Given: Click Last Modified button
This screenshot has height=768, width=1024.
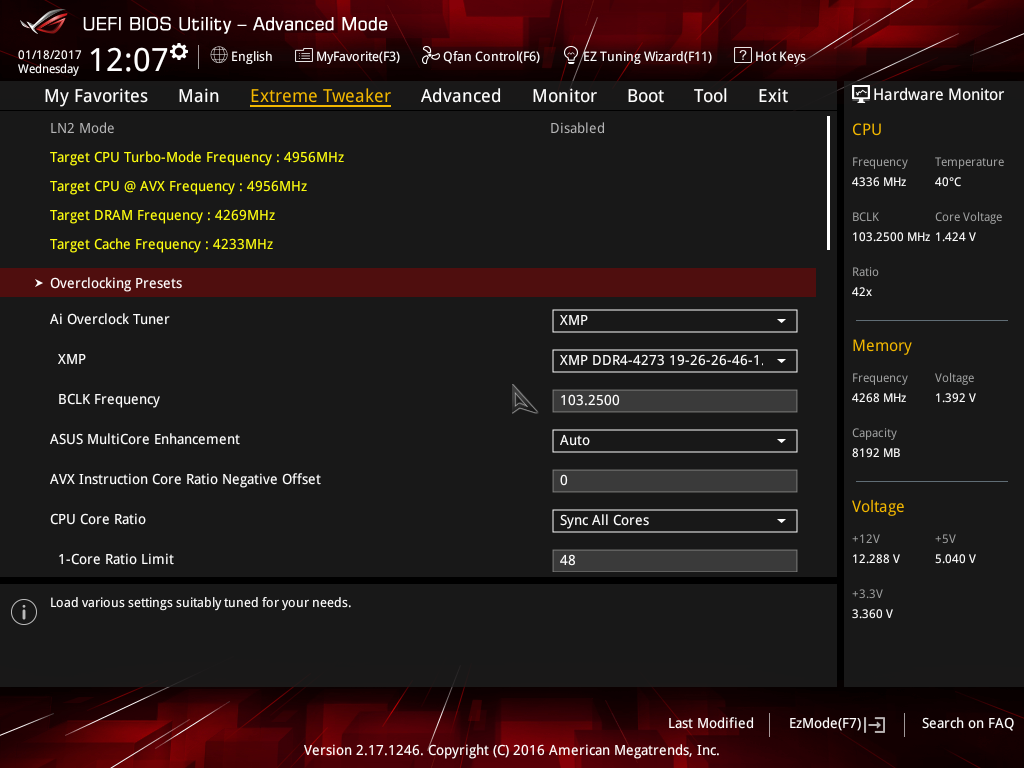Looking at the screenshot, I should [711, 723].
